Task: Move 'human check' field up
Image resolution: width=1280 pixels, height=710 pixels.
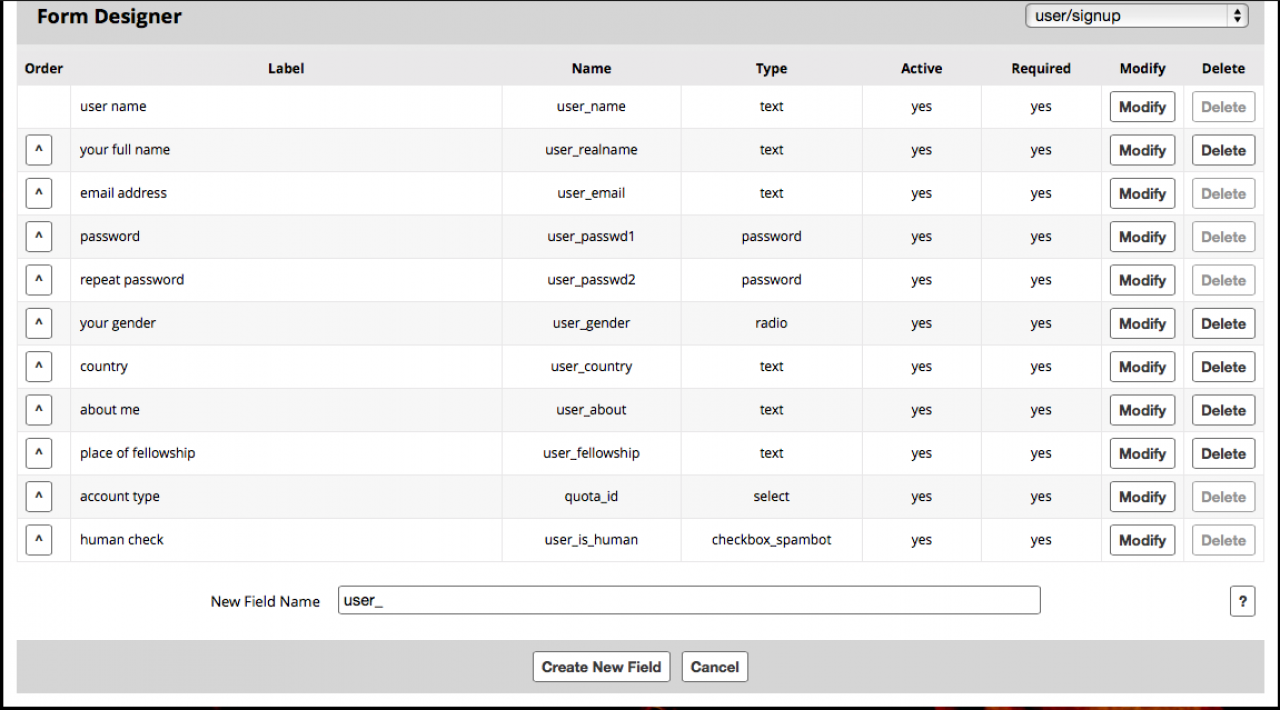Action: [38, 540]
